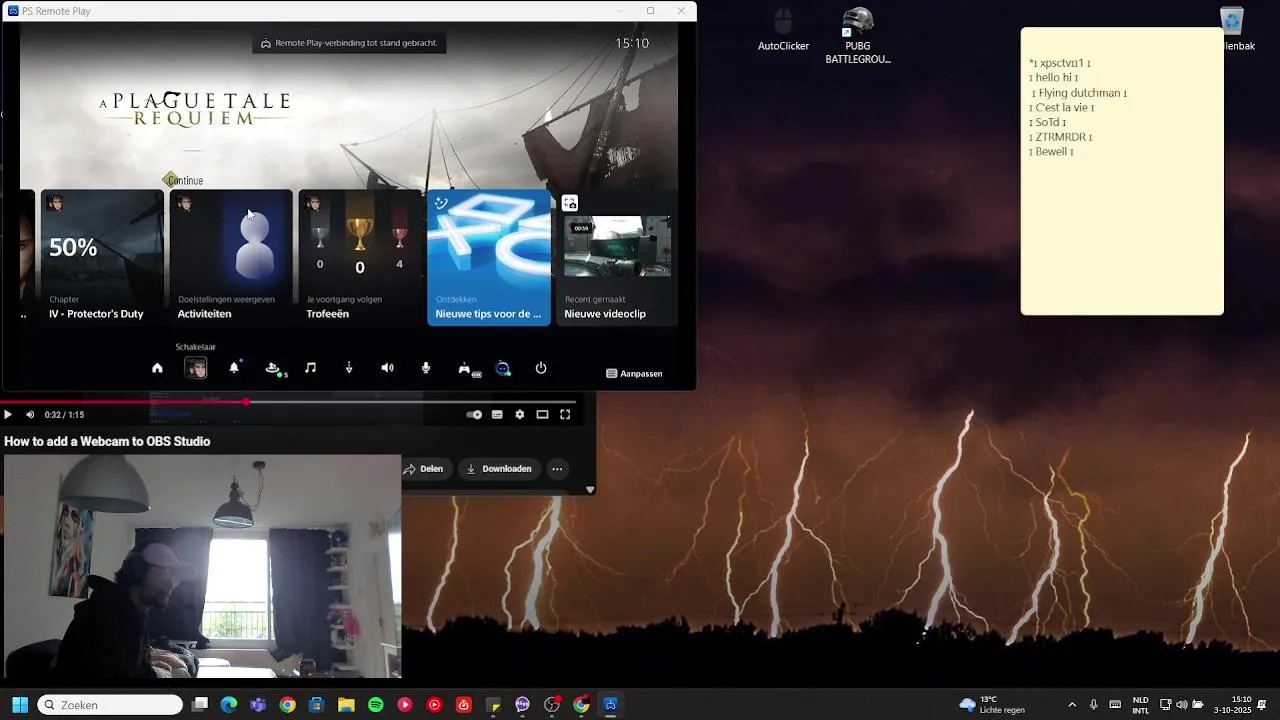The image size is (1280, 720).
Task: Click the Continue label above activity cards
Action: 185,180
